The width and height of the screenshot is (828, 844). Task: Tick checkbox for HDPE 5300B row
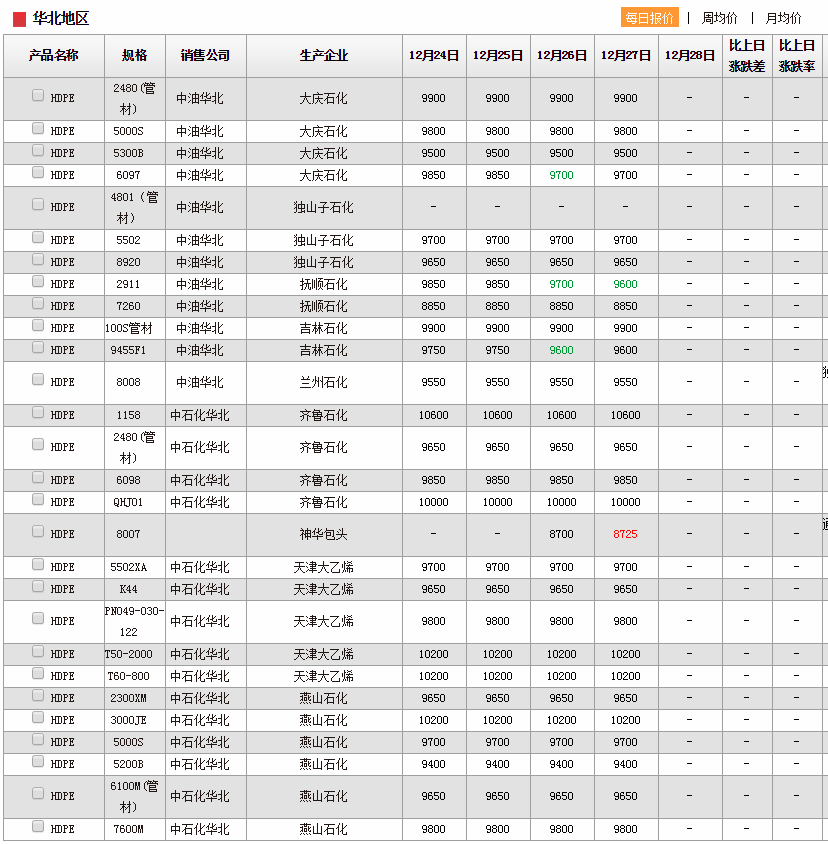[38, 150]
